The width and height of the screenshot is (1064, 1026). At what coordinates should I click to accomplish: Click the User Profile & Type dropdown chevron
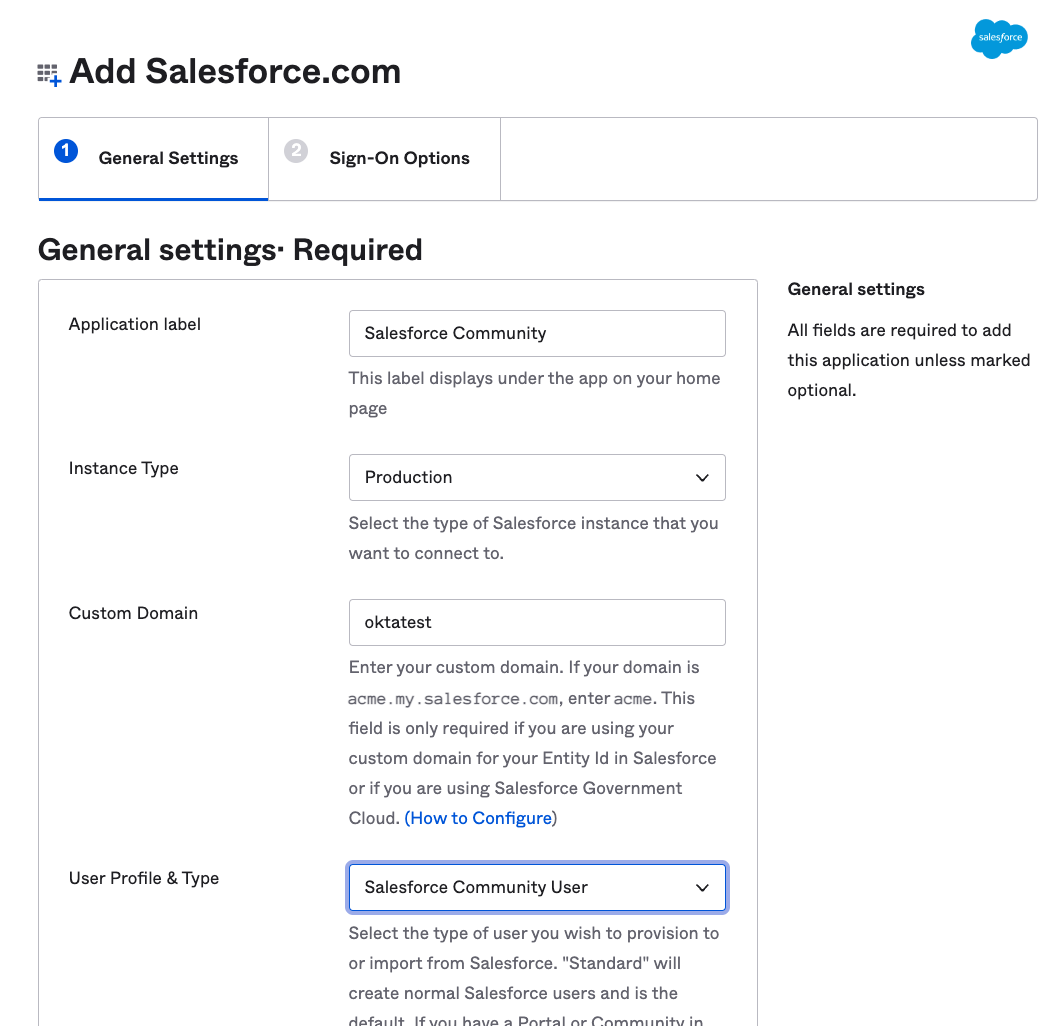click(x=703, y=887)
